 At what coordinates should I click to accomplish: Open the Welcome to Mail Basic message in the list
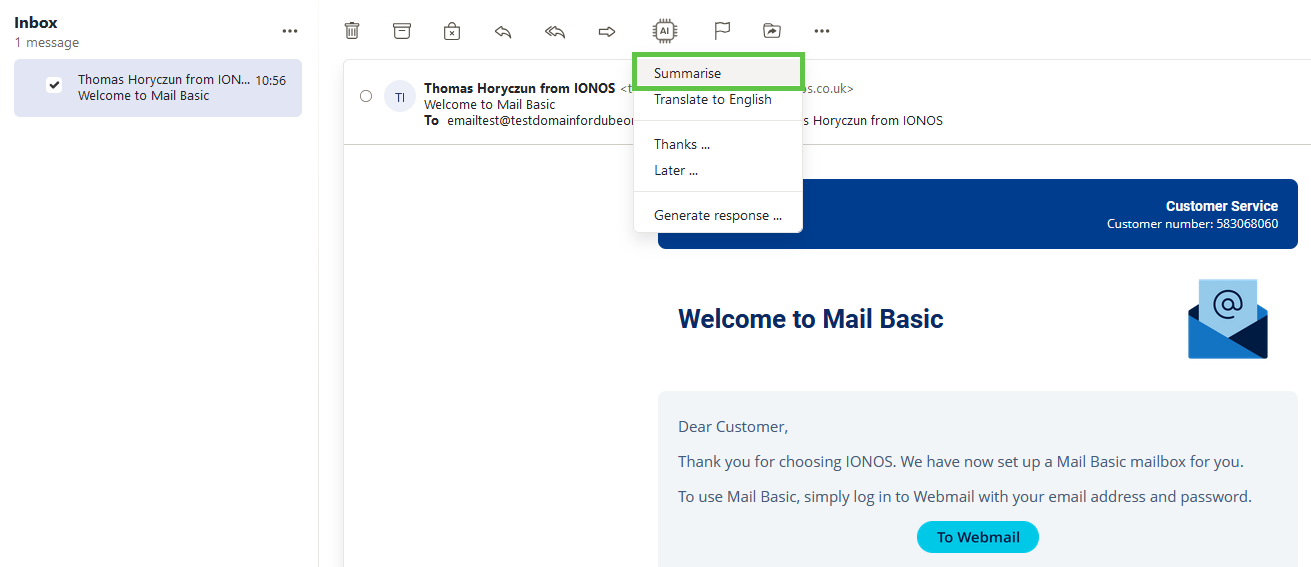pyautogui.click(x=158, y=88)
